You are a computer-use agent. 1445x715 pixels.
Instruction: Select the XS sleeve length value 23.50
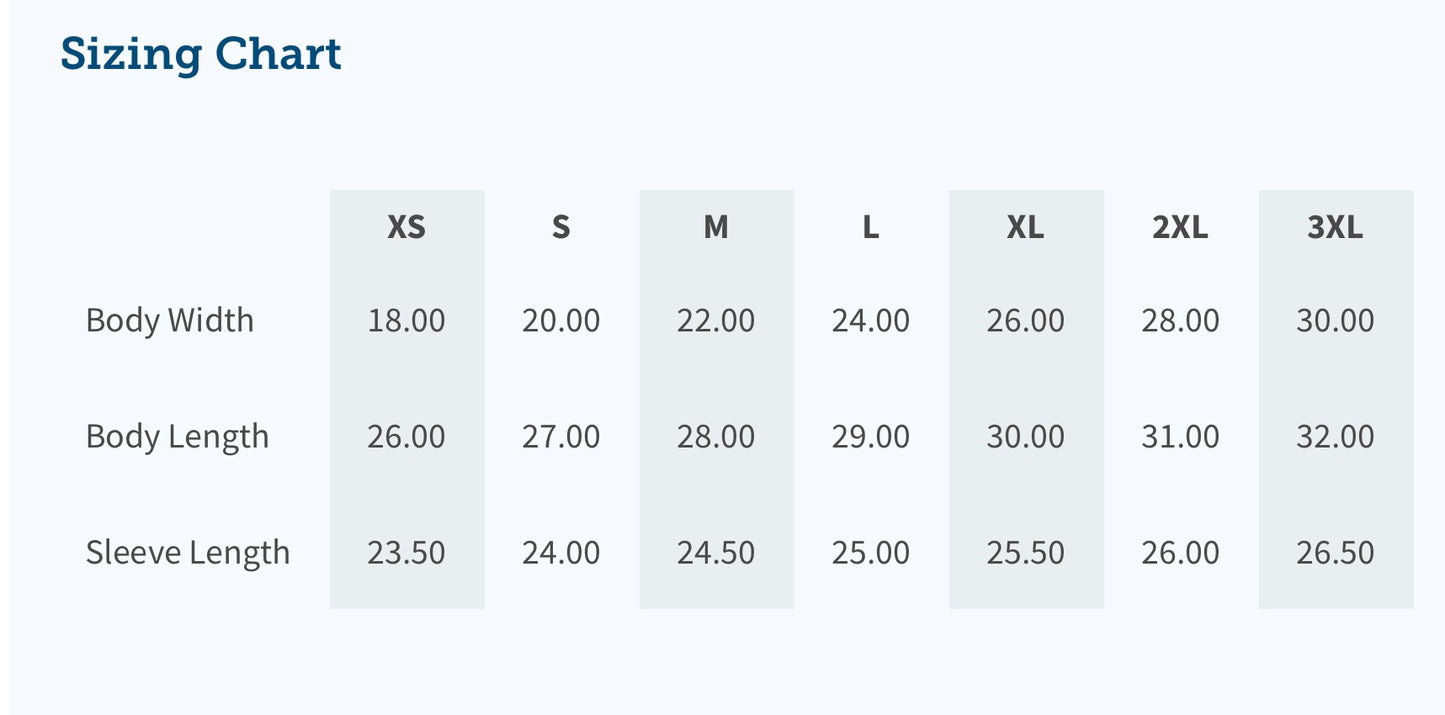[x=406, y=553]
